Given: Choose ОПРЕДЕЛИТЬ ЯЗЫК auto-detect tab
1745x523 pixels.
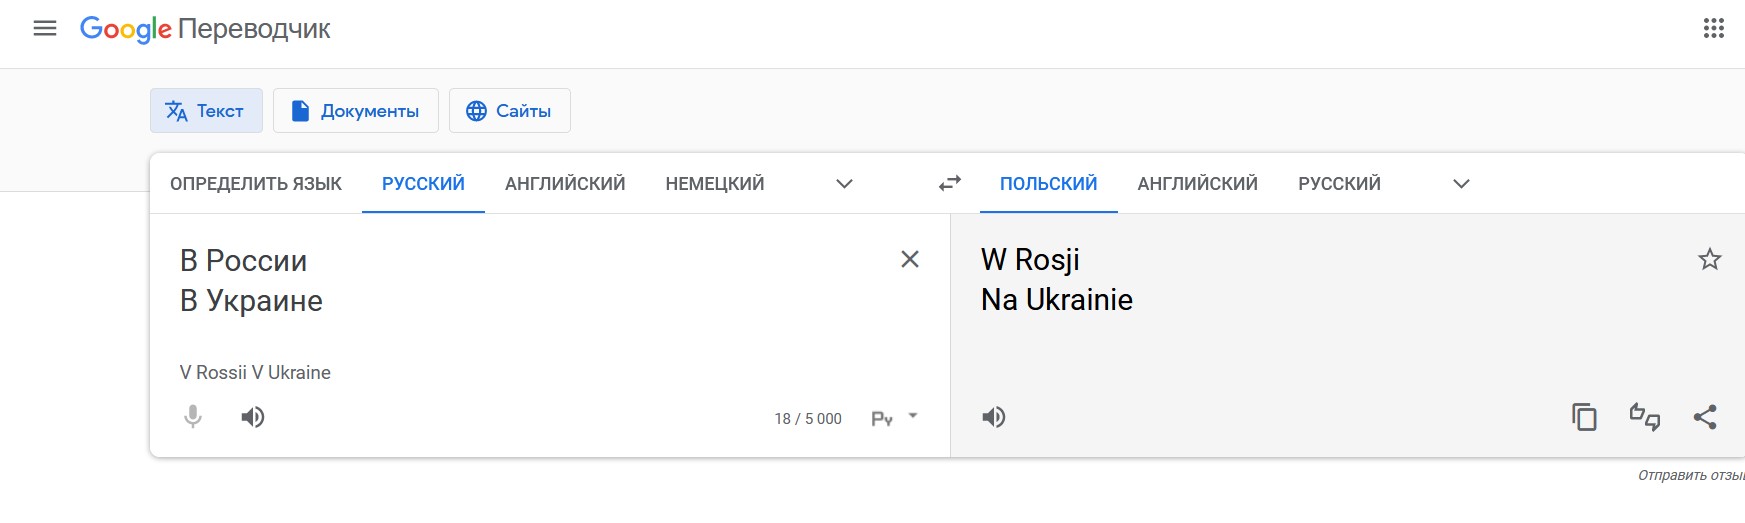Looking at the screenshot, I should (256, 183).
